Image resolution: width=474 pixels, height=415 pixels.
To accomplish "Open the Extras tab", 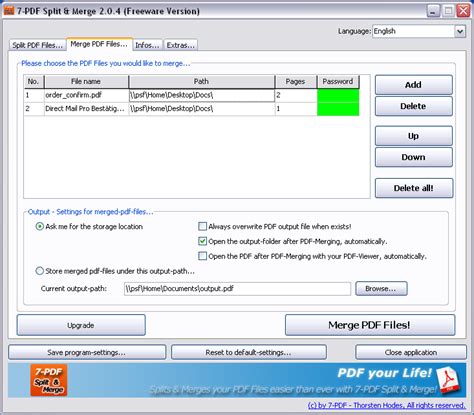I will click(x=181, y=45).
